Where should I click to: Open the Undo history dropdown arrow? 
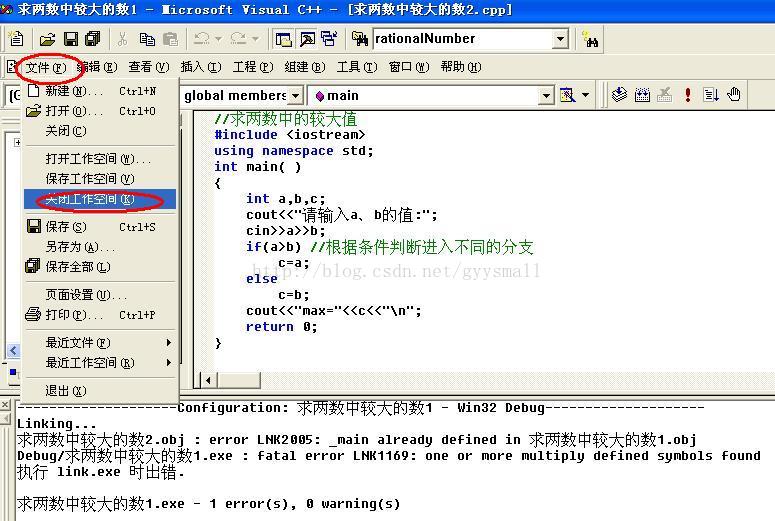218,39
